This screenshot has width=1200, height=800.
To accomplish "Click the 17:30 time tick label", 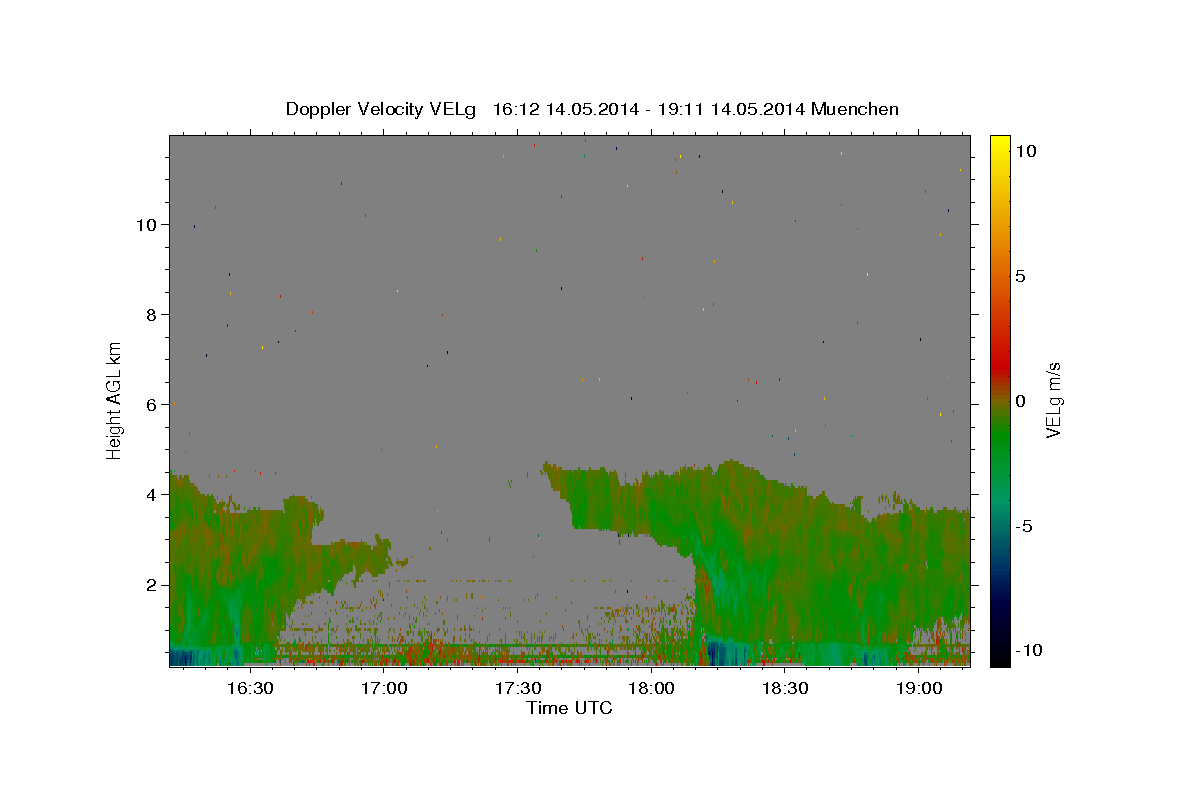I will pos(518,689).
